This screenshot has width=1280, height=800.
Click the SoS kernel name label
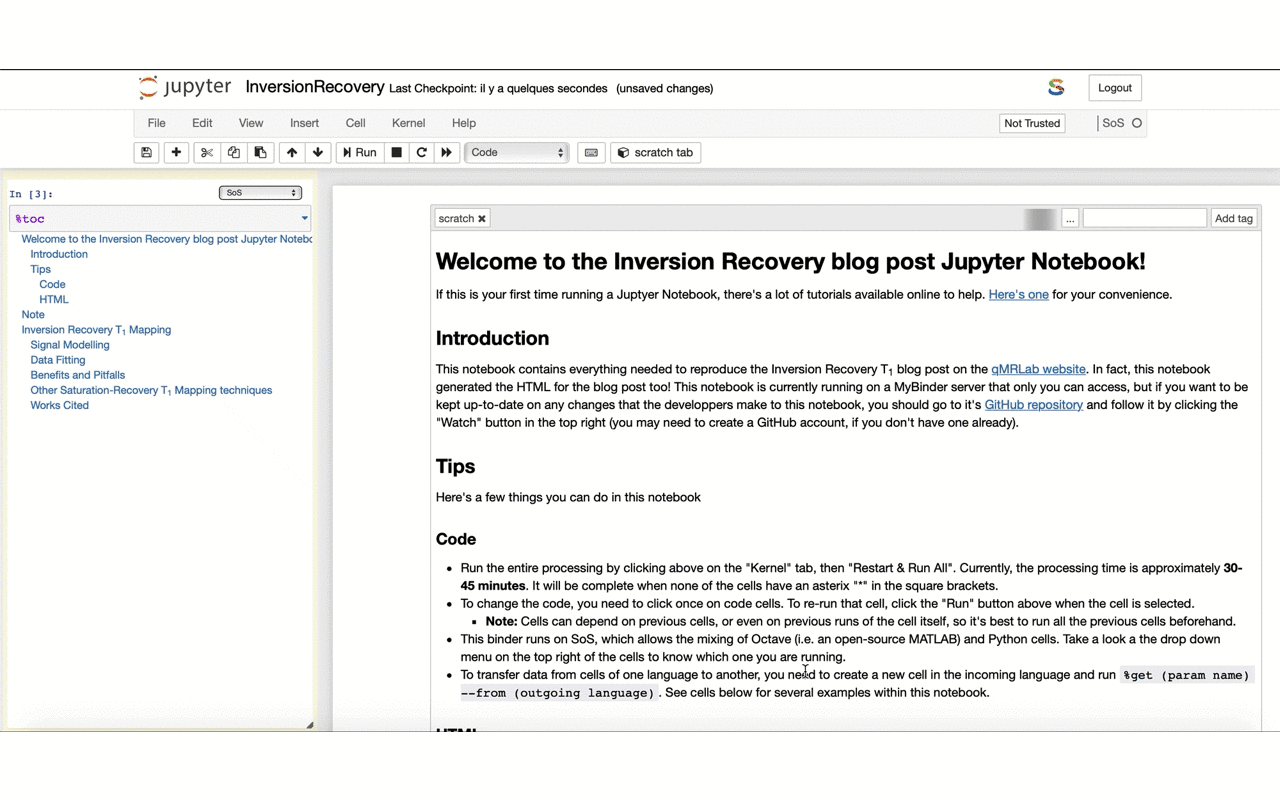click(1113, 123)
